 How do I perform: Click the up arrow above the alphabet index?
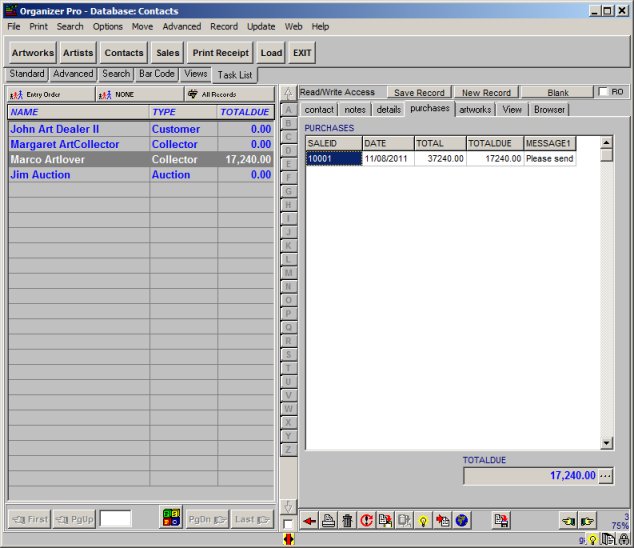click(288, 93)
